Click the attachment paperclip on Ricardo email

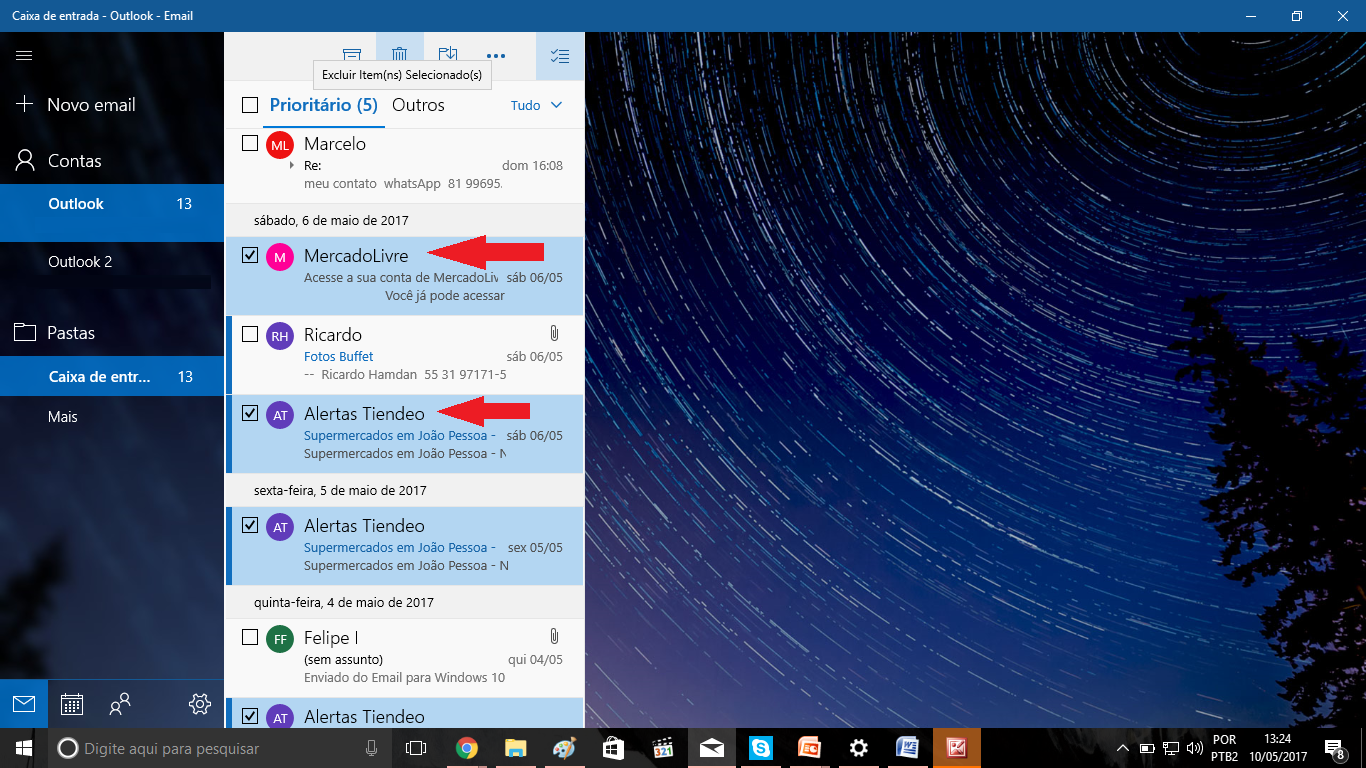555,334
